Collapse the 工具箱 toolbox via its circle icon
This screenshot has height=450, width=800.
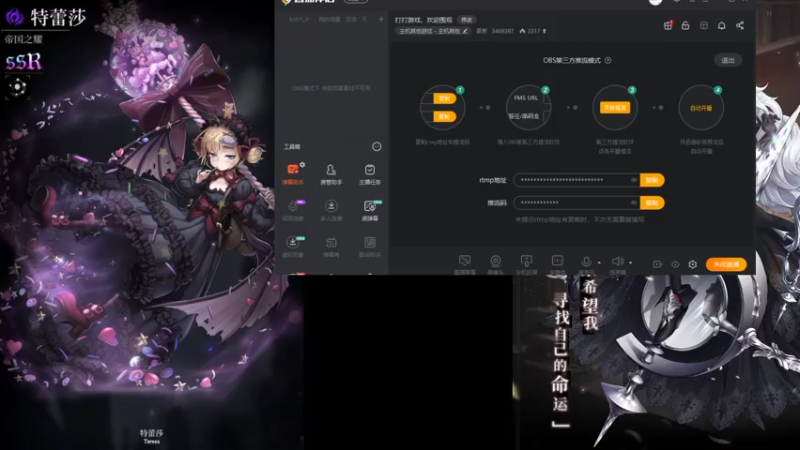377,146
